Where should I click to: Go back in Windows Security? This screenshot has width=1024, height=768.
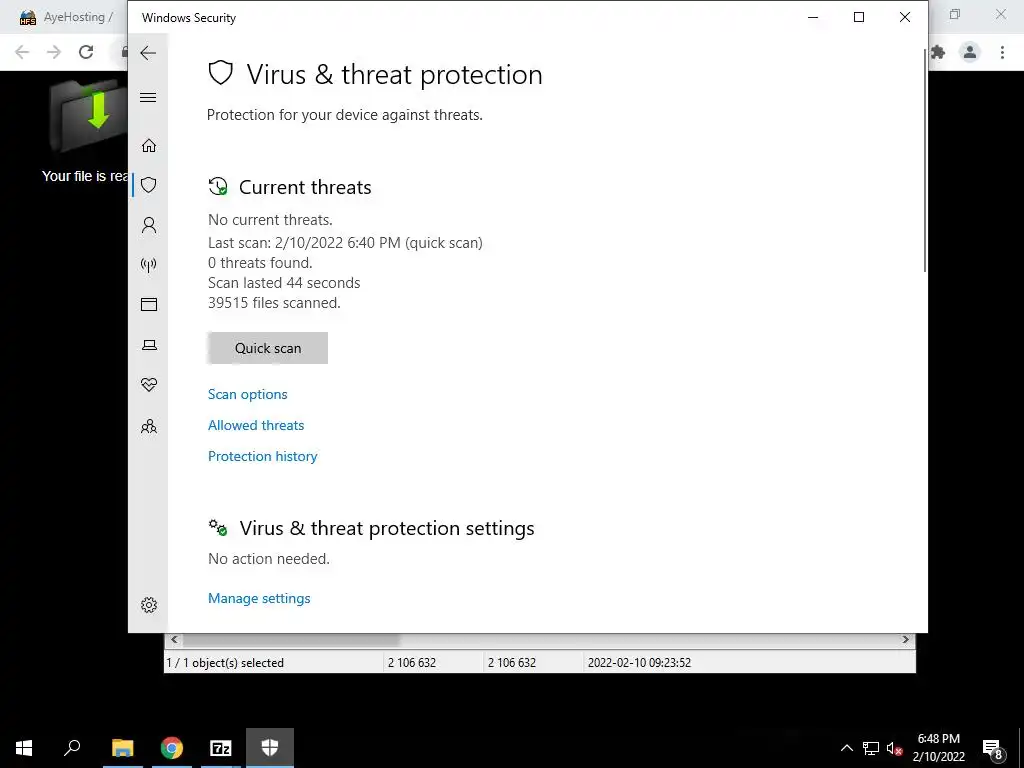[148, 53]
